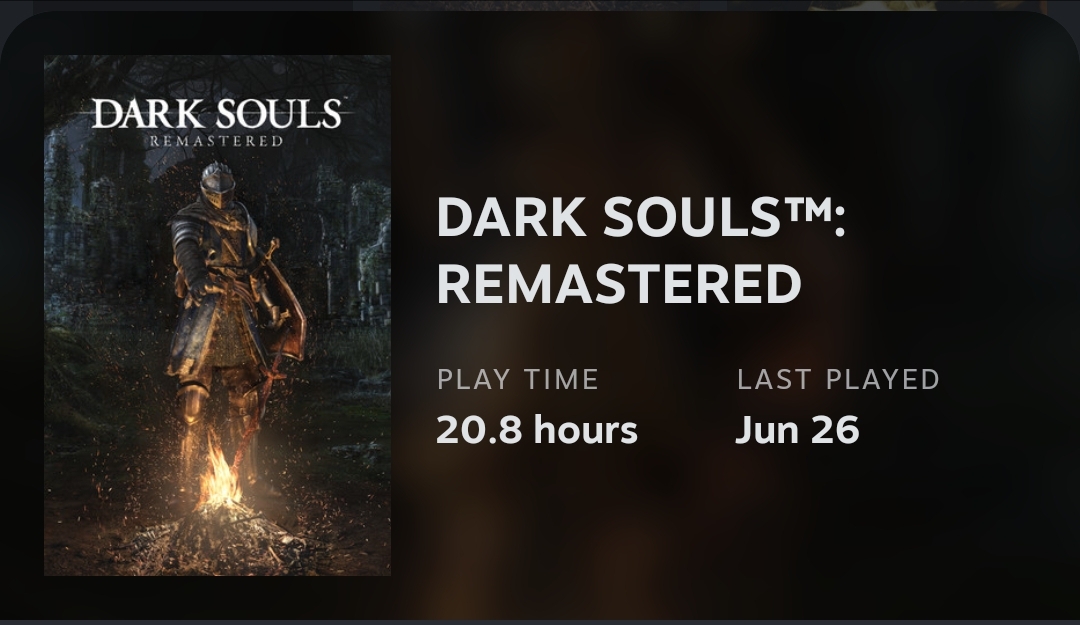Click the word REMASTERED in the title
Viewport: 1080px width, 625px height.
(x=619, y=284)
